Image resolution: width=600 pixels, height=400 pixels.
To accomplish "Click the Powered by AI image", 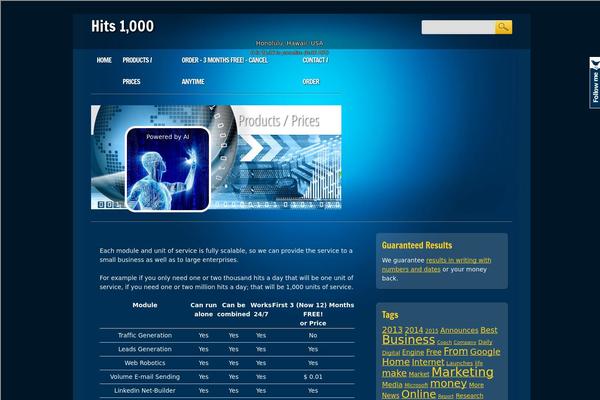I will (x=168, y=169).
